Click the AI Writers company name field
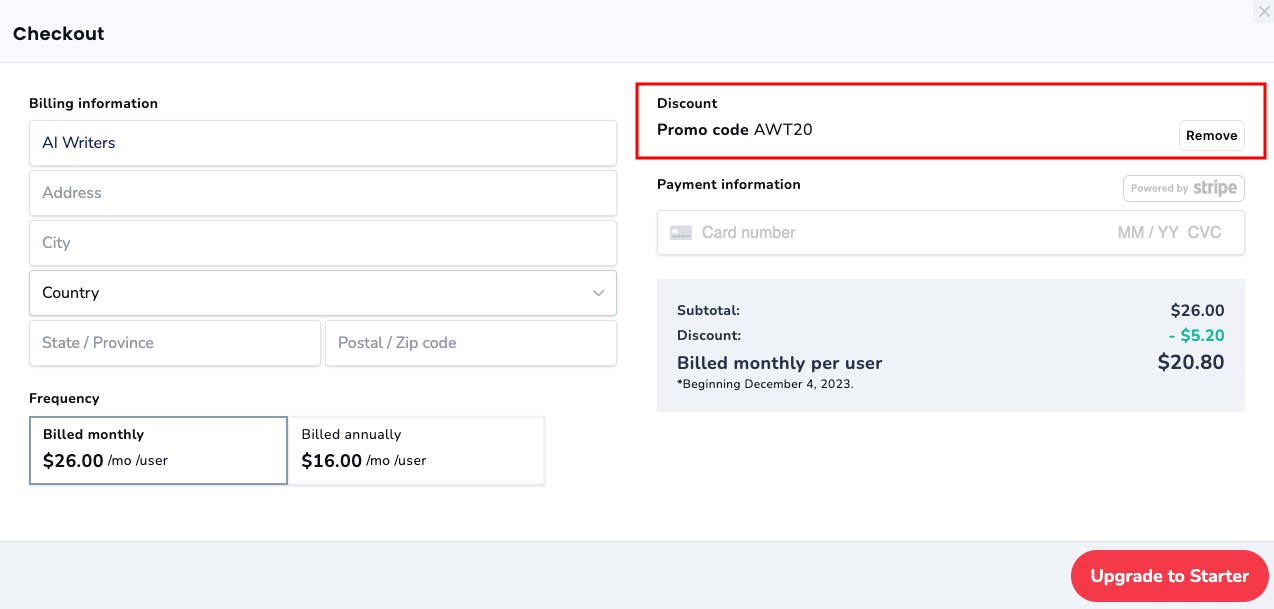The height and width of the screenshot is (609, 1274). click(x=322, y=143)
